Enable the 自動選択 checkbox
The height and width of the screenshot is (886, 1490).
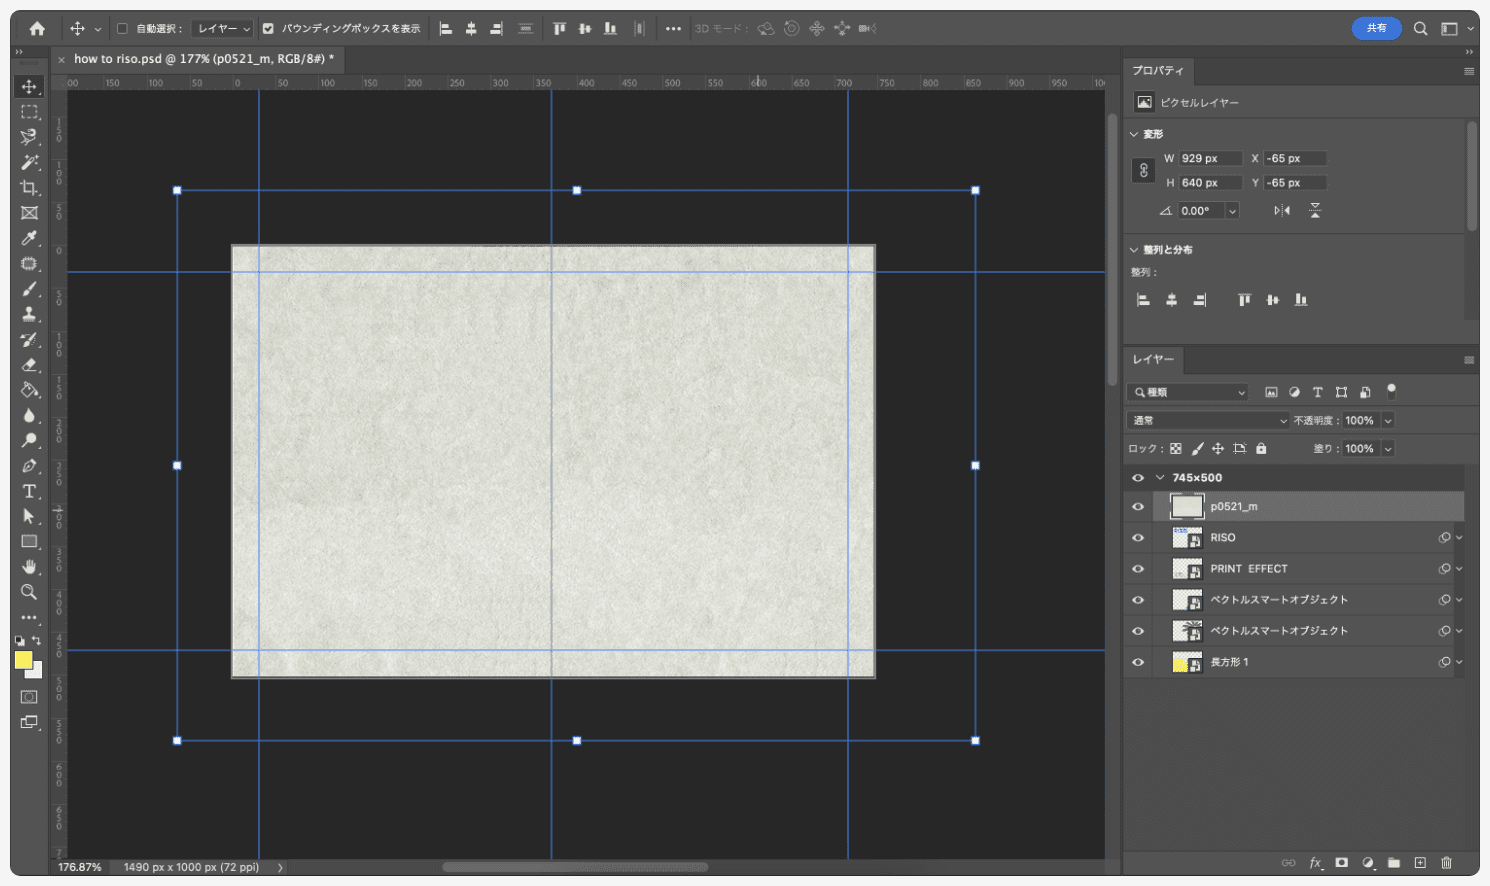122,29
